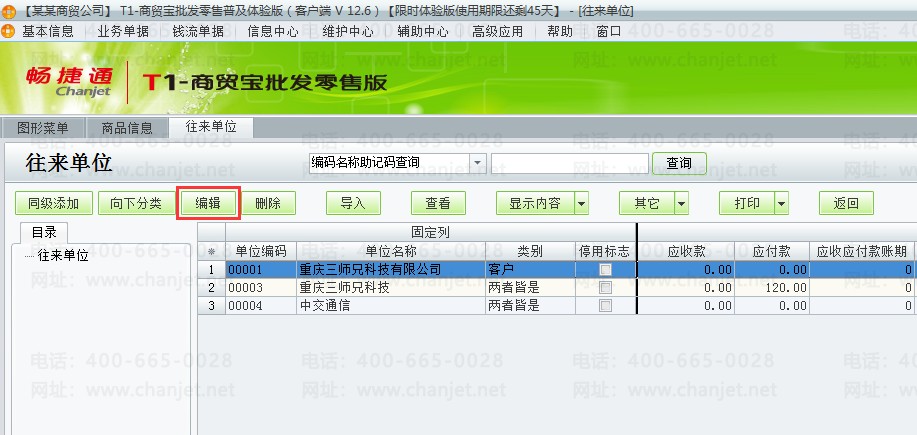Screen dimensions: 917x435
Task: Expand the 打印 dropdown arrow
Action: 781,203
